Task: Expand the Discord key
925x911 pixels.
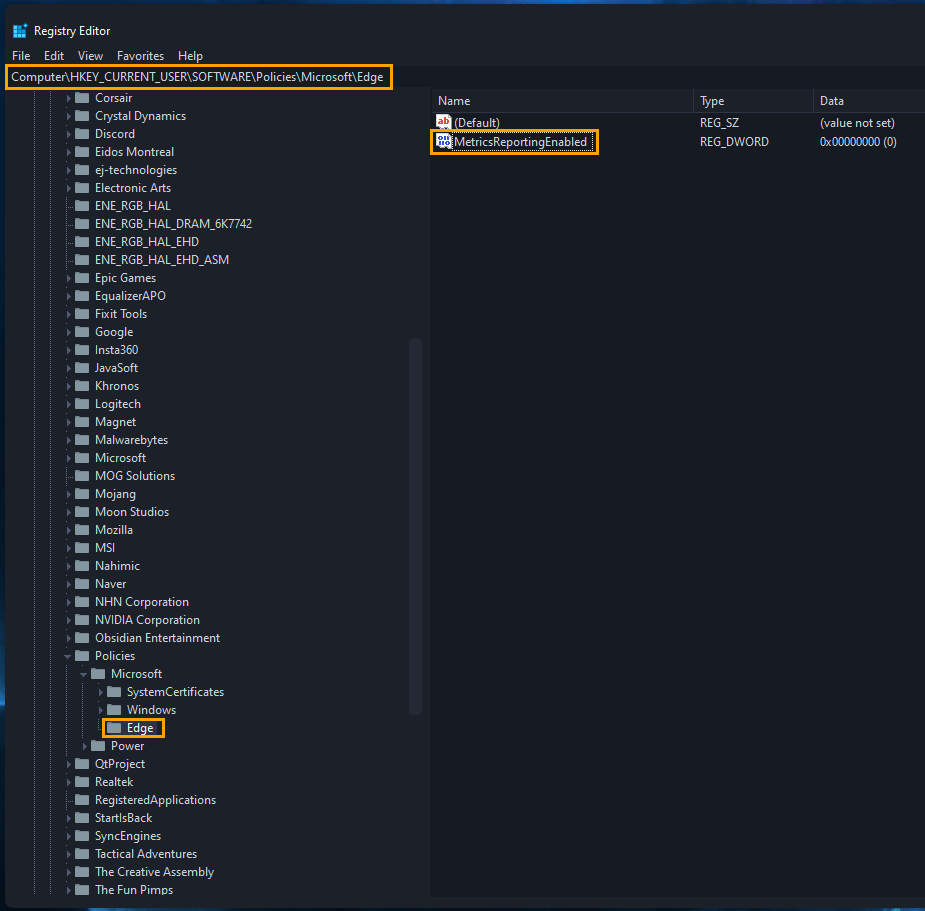Action: [68, 134]
